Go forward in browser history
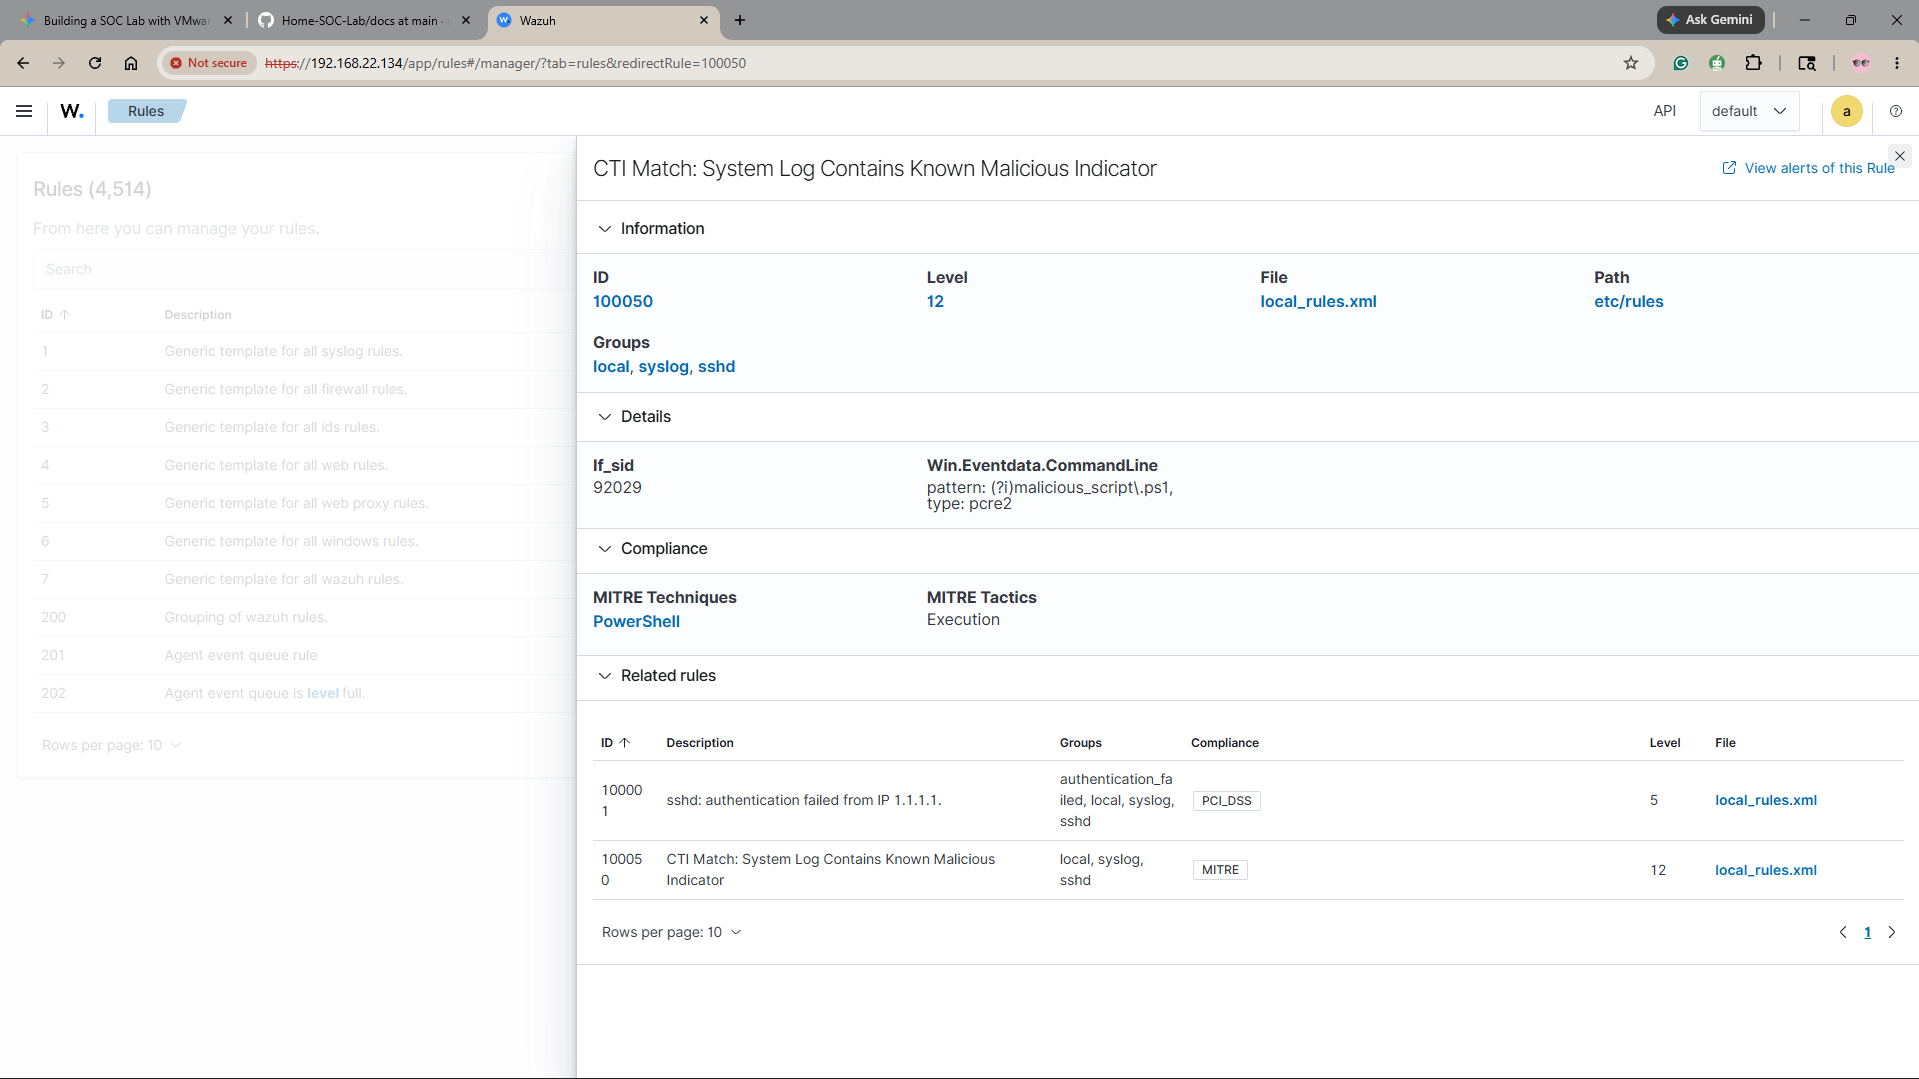 coord(59,63)
